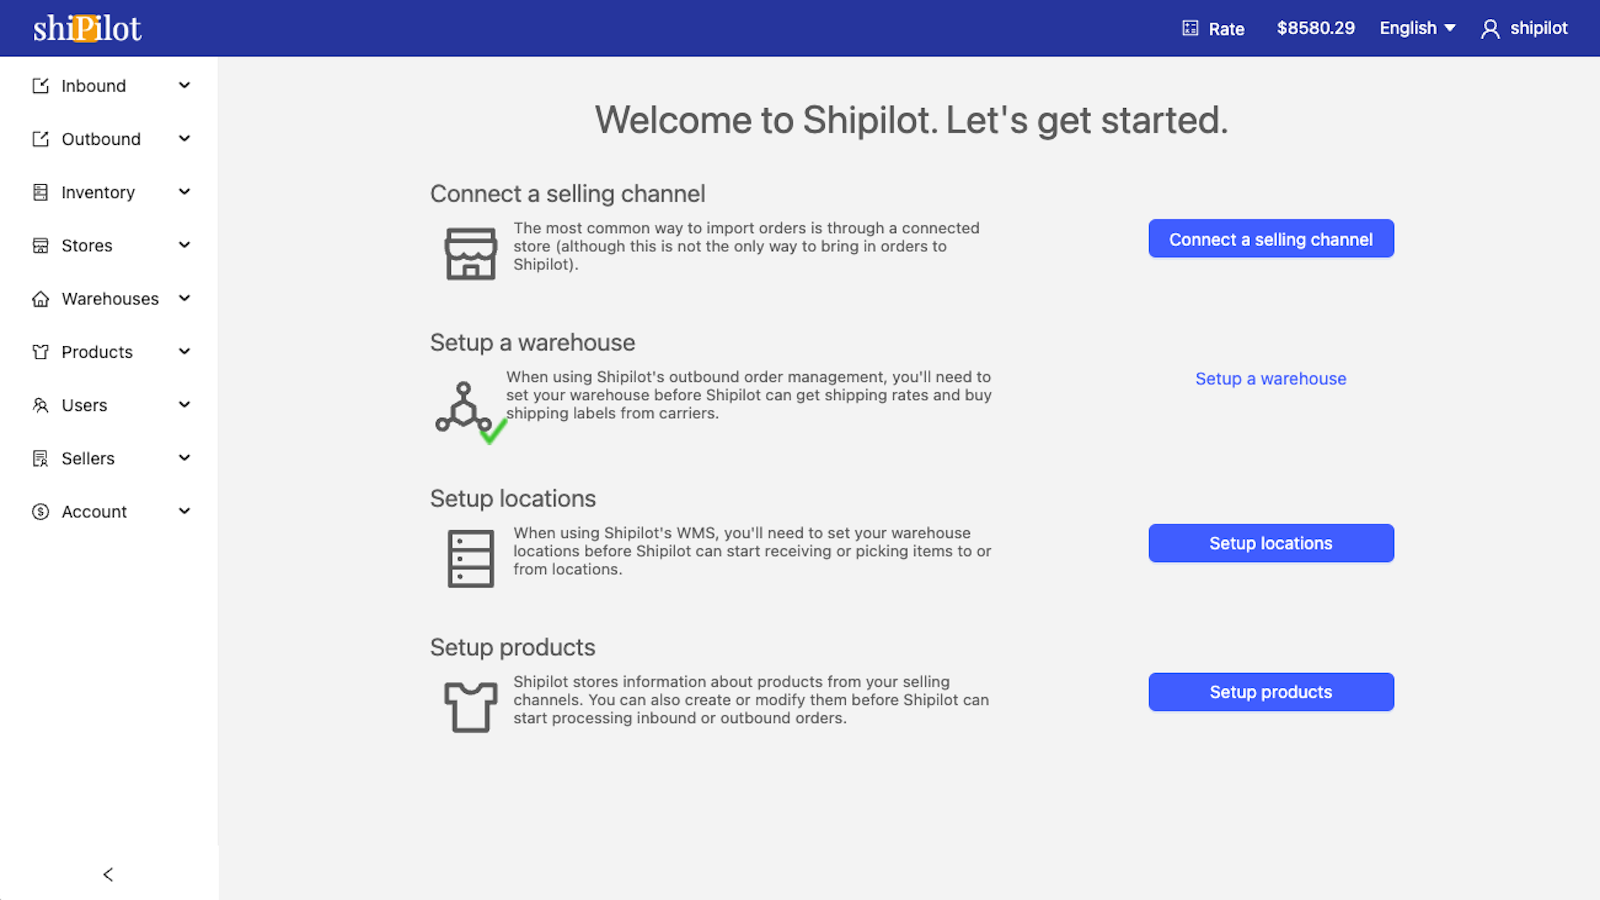Follow the Setup a warehouse link

tap(1270, 379)
